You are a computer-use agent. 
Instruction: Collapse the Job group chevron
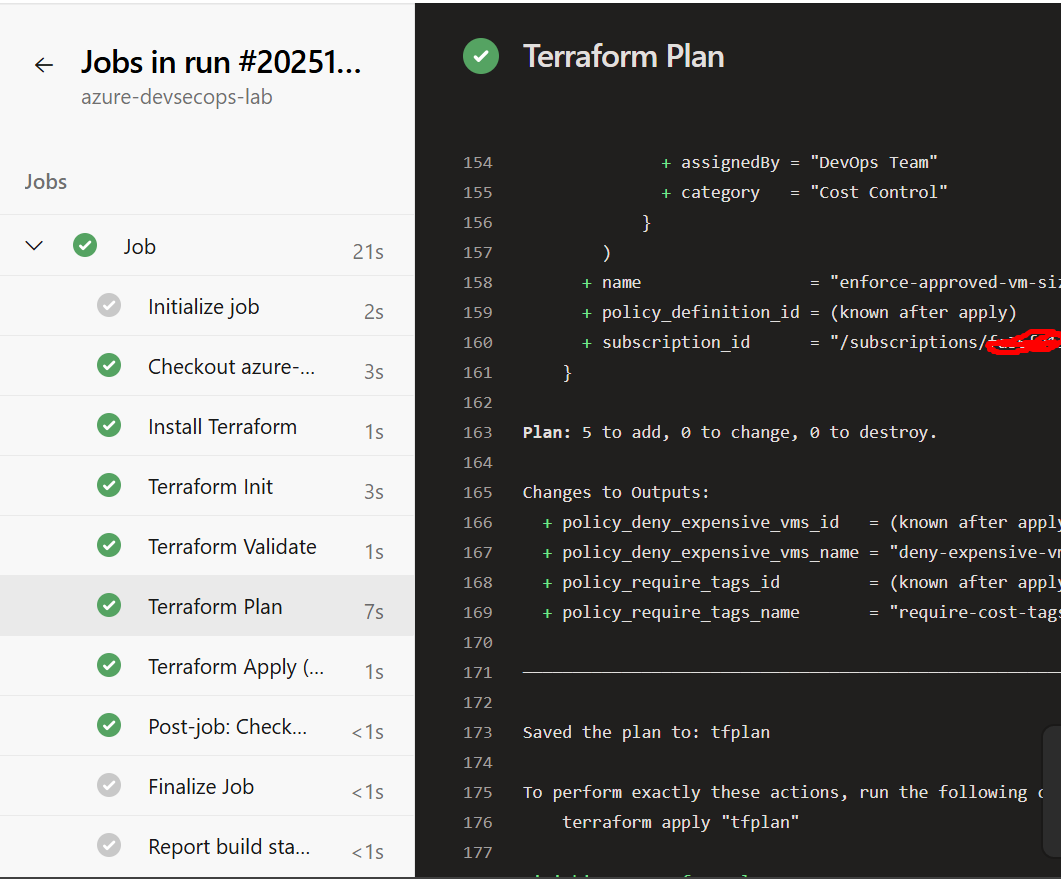35,246
